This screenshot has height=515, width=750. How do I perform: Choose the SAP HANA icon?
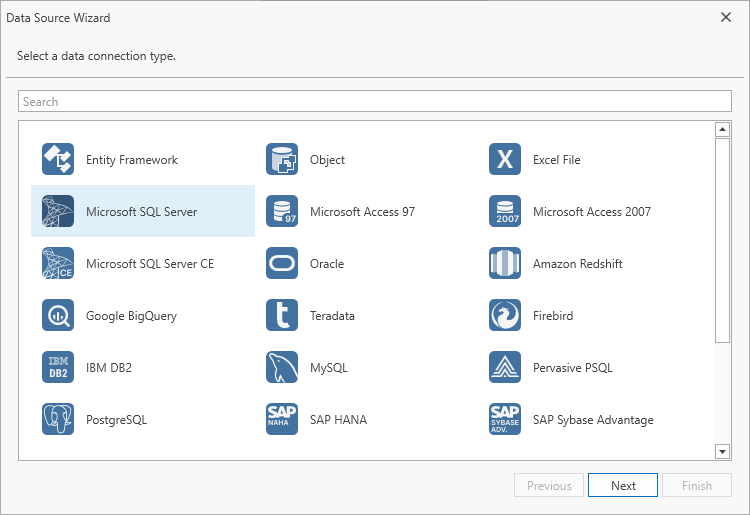(282, 419)
